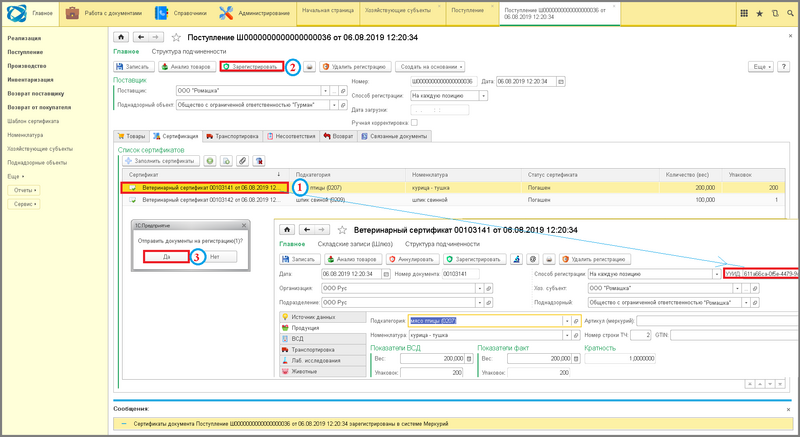Screen dimensions: 800x437
Task: Open Поднадзорный объект Гурман record icon
Action: tap(343, 105)
